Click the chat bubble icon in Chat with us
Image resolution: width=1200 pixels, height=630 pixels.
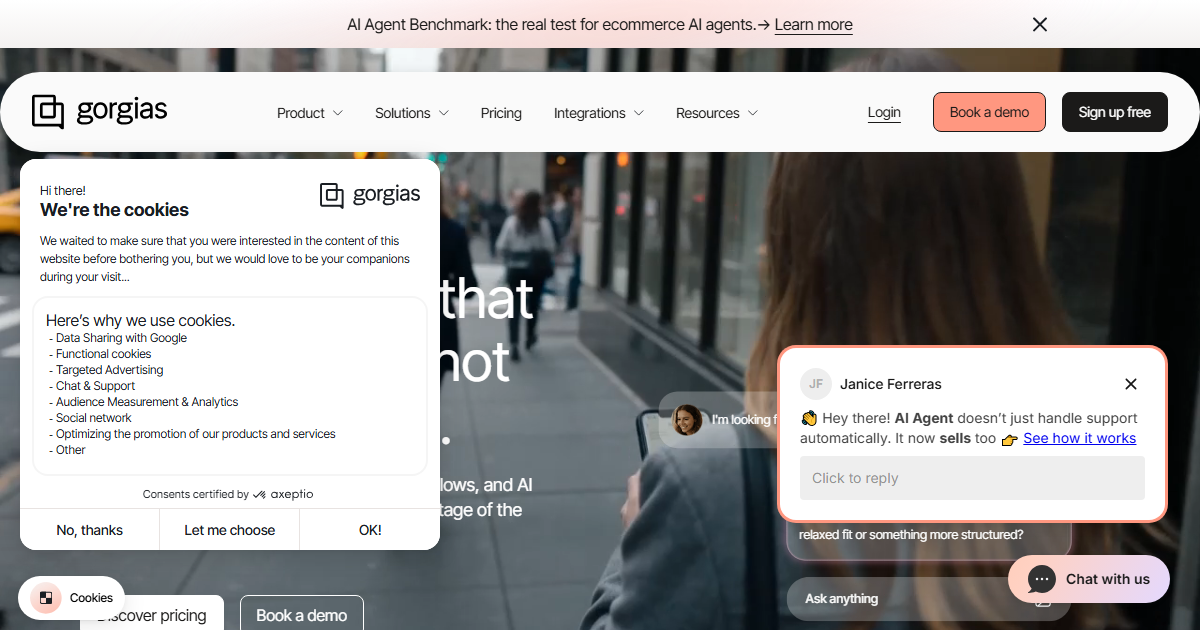(x=1041, y=579)
